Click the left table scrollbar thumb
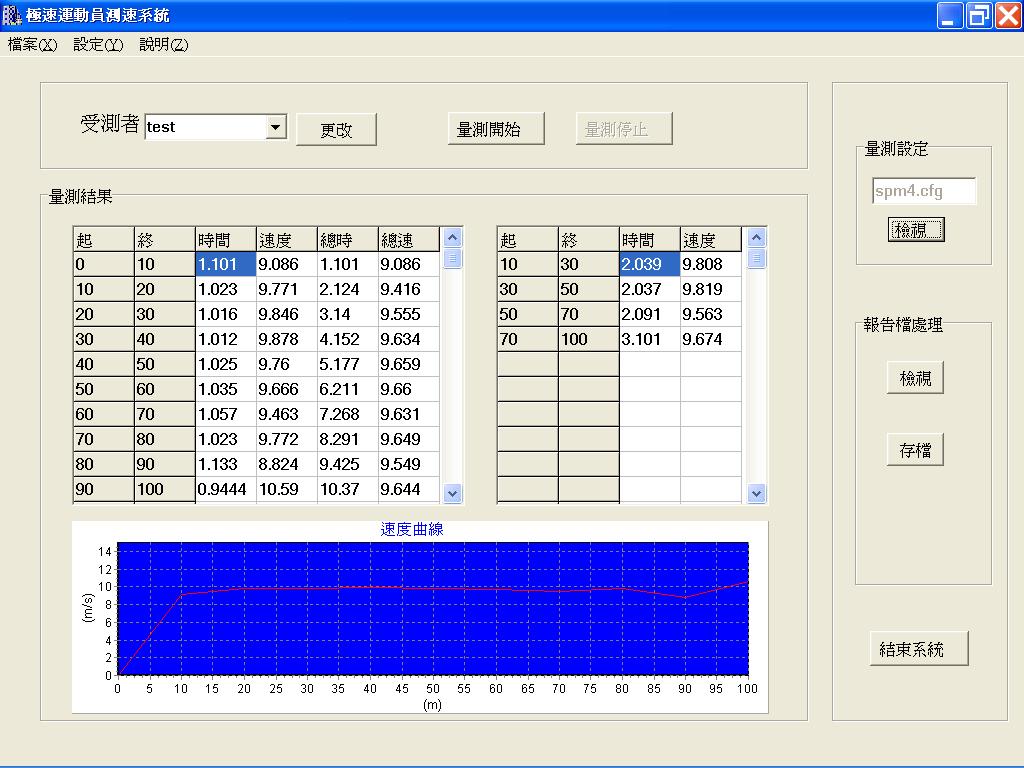Screen dimensions: 1024x768 pyautogui.click(x=453, y=259)
